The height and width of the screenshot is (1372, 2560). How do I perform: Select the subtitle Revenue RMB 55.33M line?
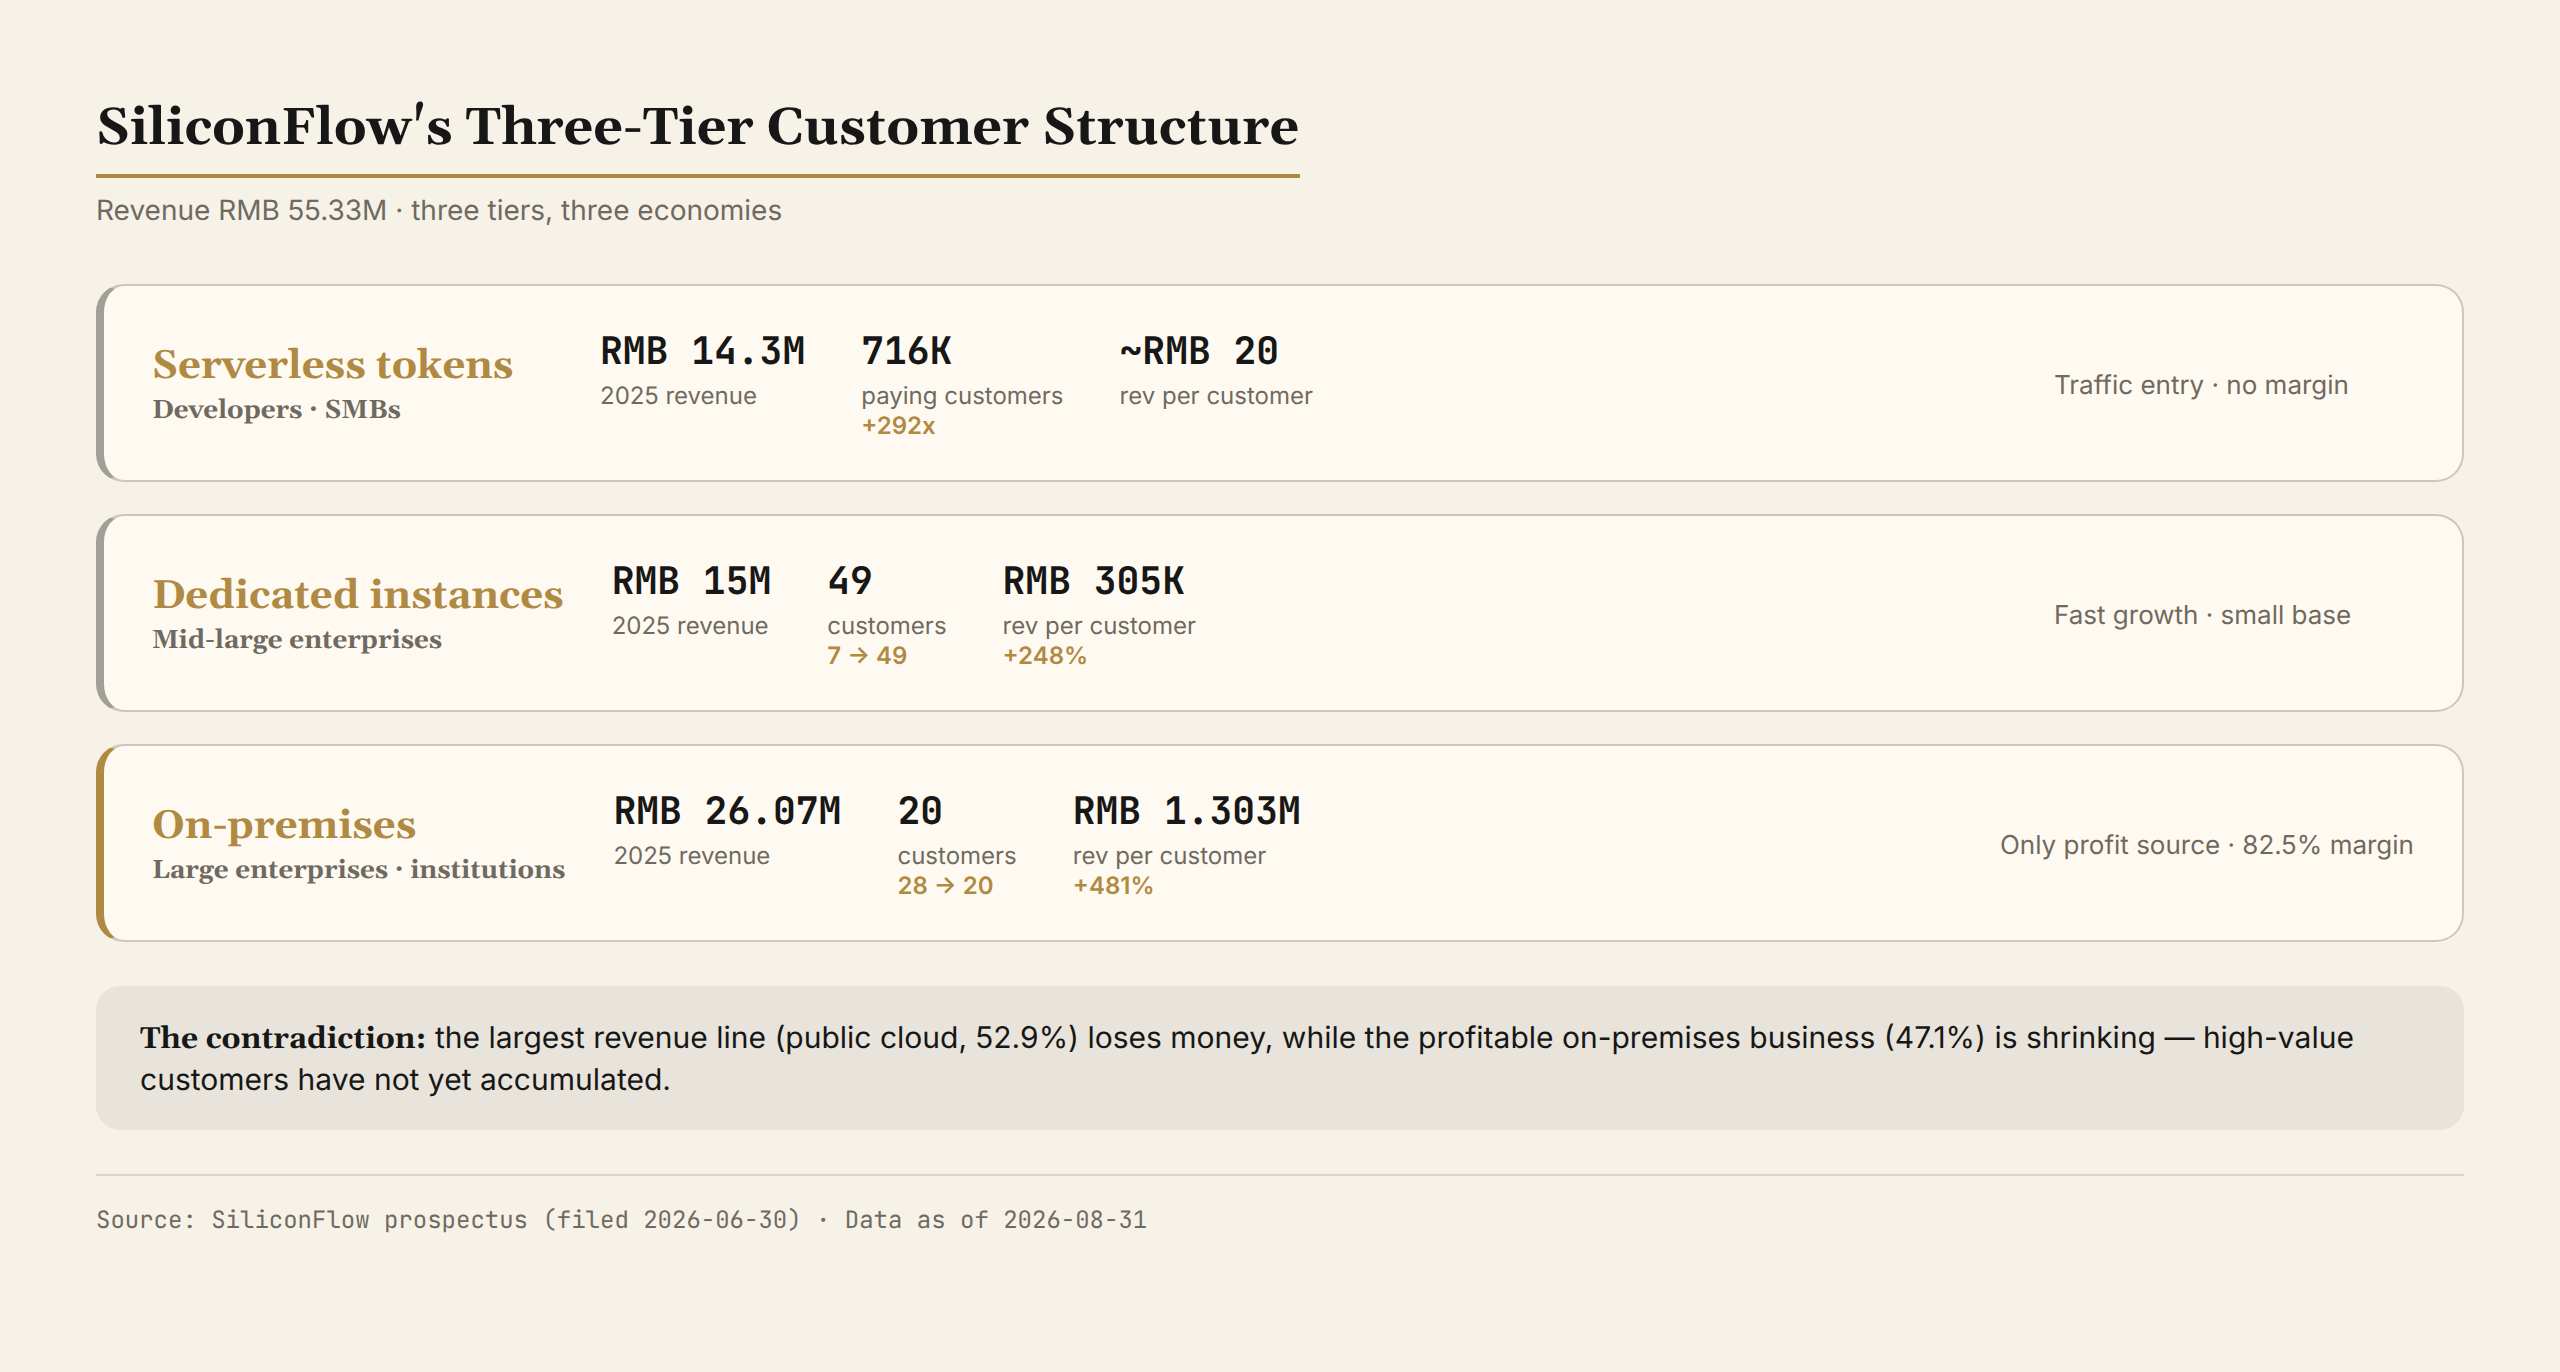click(439, 211)
